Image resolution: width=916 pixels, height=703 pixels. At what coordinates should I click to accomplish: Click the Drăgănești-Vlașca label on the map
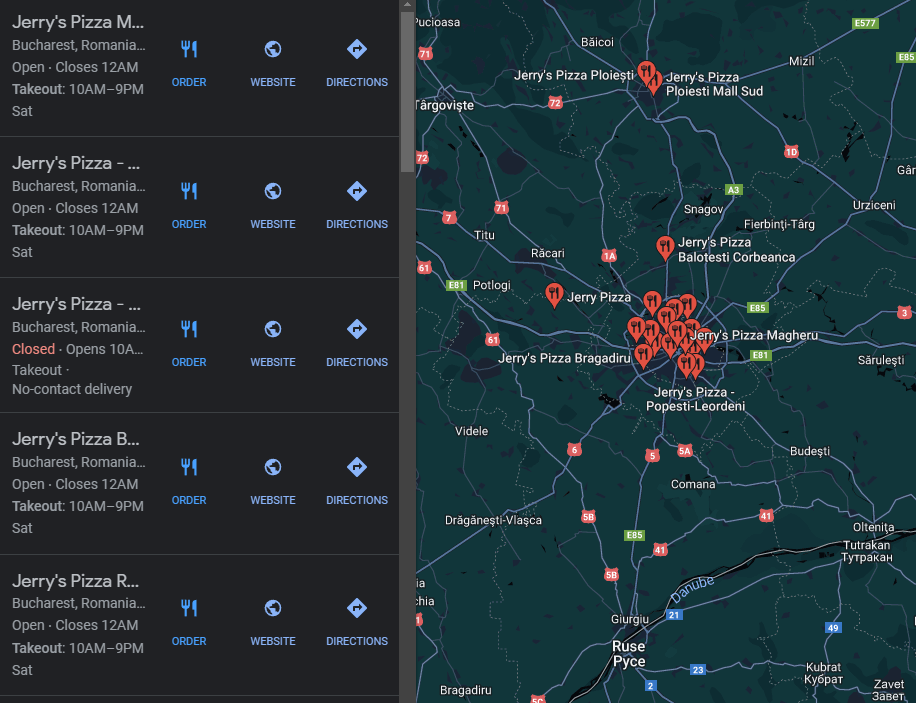493,520
